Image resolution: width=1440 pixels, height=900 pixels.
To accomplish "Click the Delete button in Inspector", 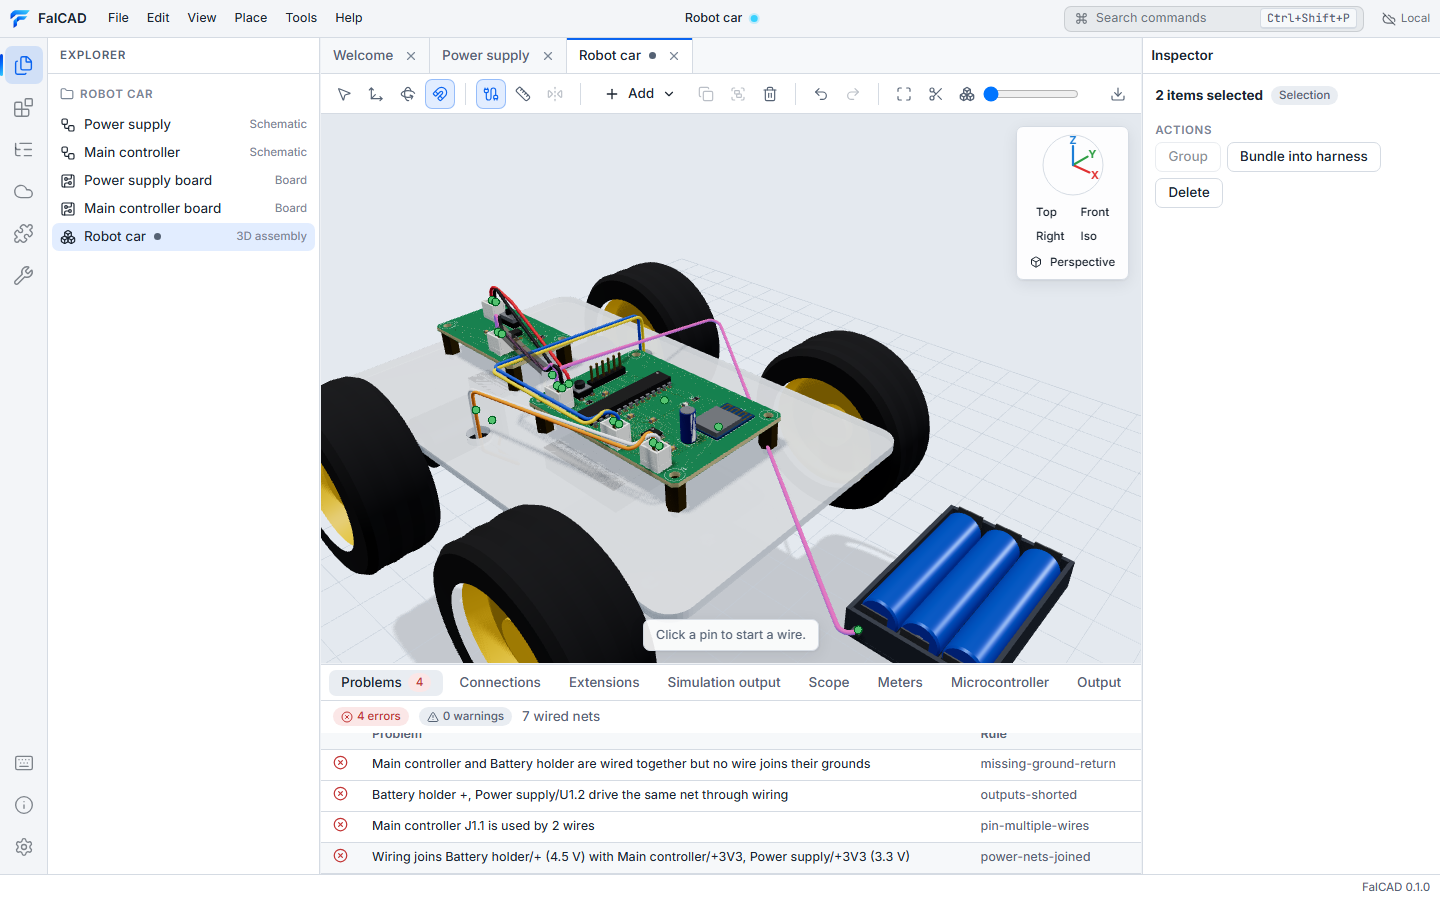I will coord(1189,193).
